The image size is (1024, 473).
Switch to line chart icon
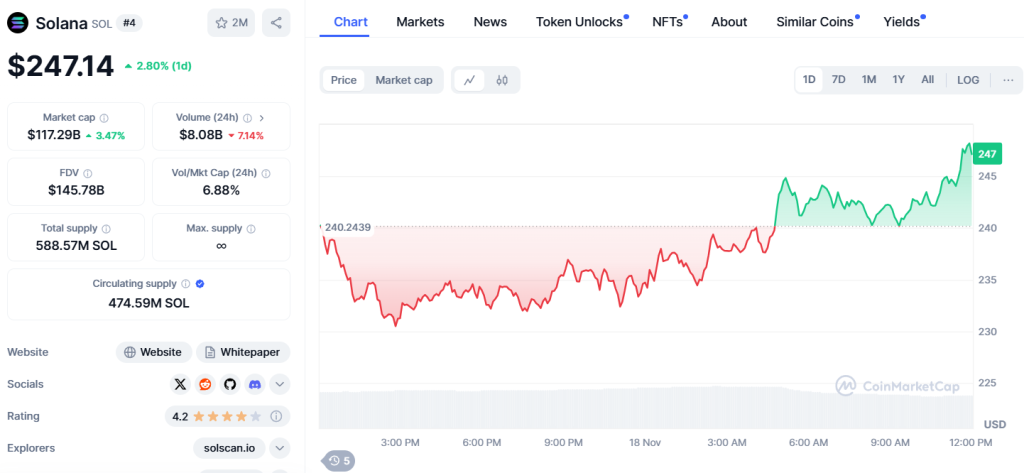pos(470,80)
